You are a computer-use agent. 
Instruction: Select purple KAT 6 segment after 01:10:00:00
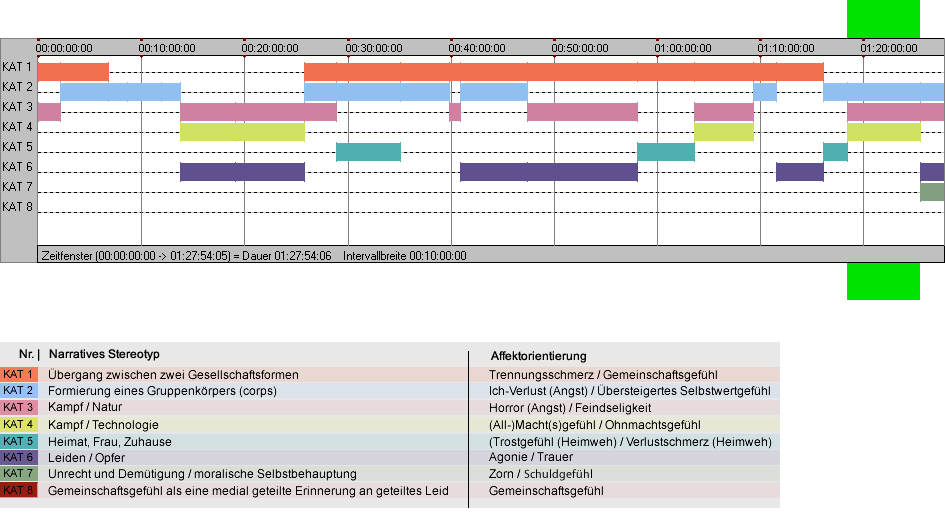[800, 172]
